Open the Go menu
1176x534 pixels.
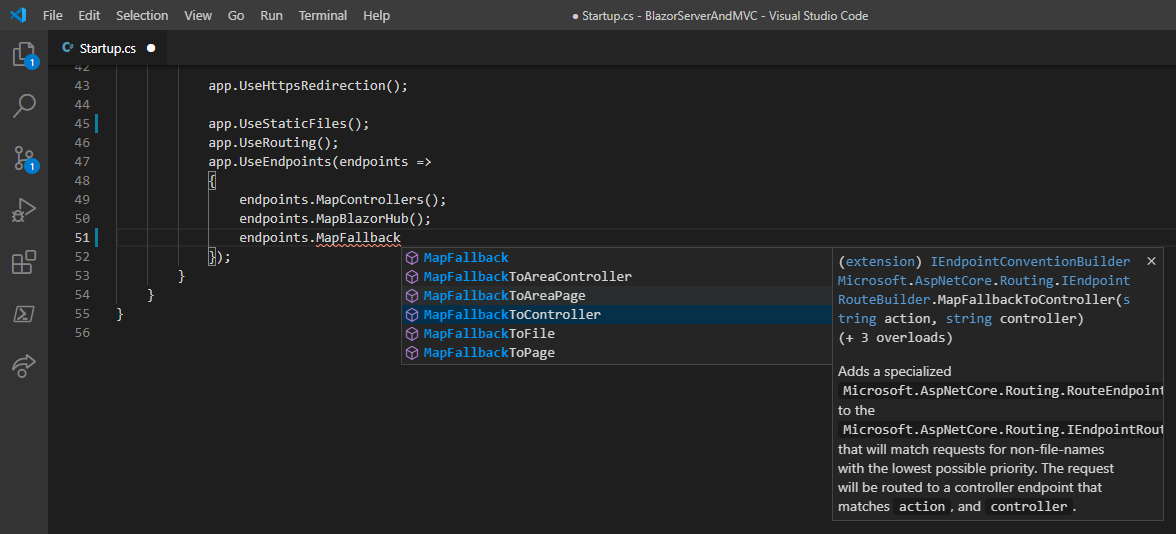tap(236, 15)
